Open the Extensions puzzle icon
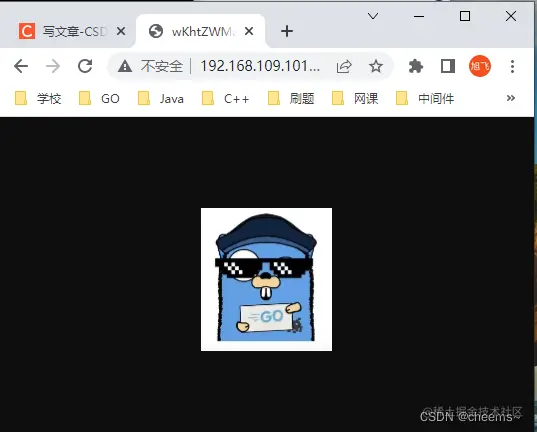Viewport: 537px width, 432px height. pos(416,66)
